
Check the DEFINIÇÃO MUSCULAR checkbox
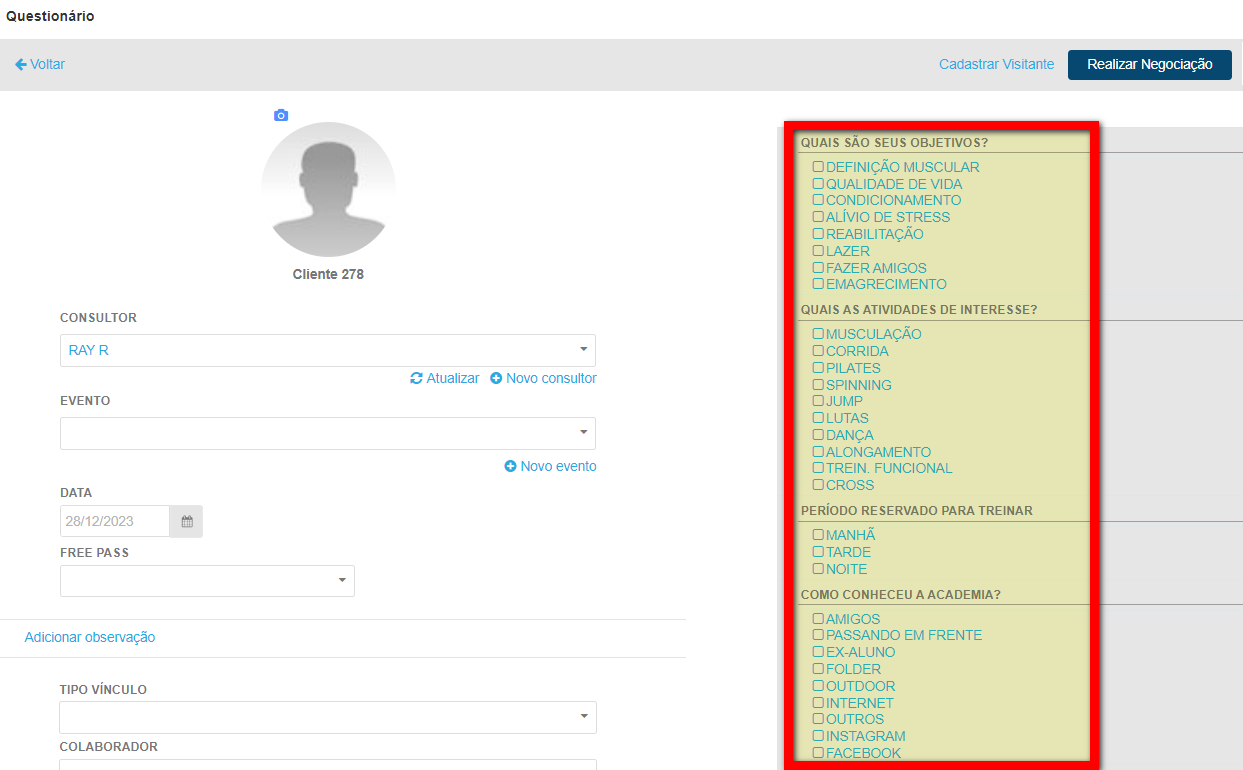point(818,167)
